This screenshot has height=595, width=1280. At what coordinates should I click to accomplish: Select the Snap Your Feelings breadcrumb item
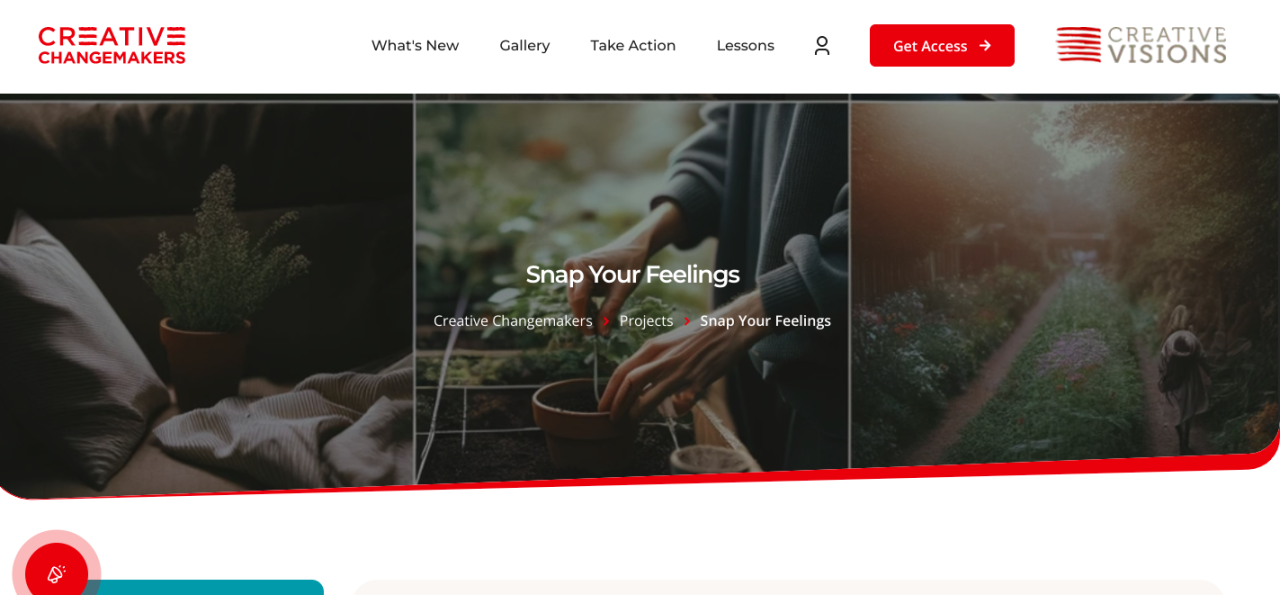click(765, 321)
